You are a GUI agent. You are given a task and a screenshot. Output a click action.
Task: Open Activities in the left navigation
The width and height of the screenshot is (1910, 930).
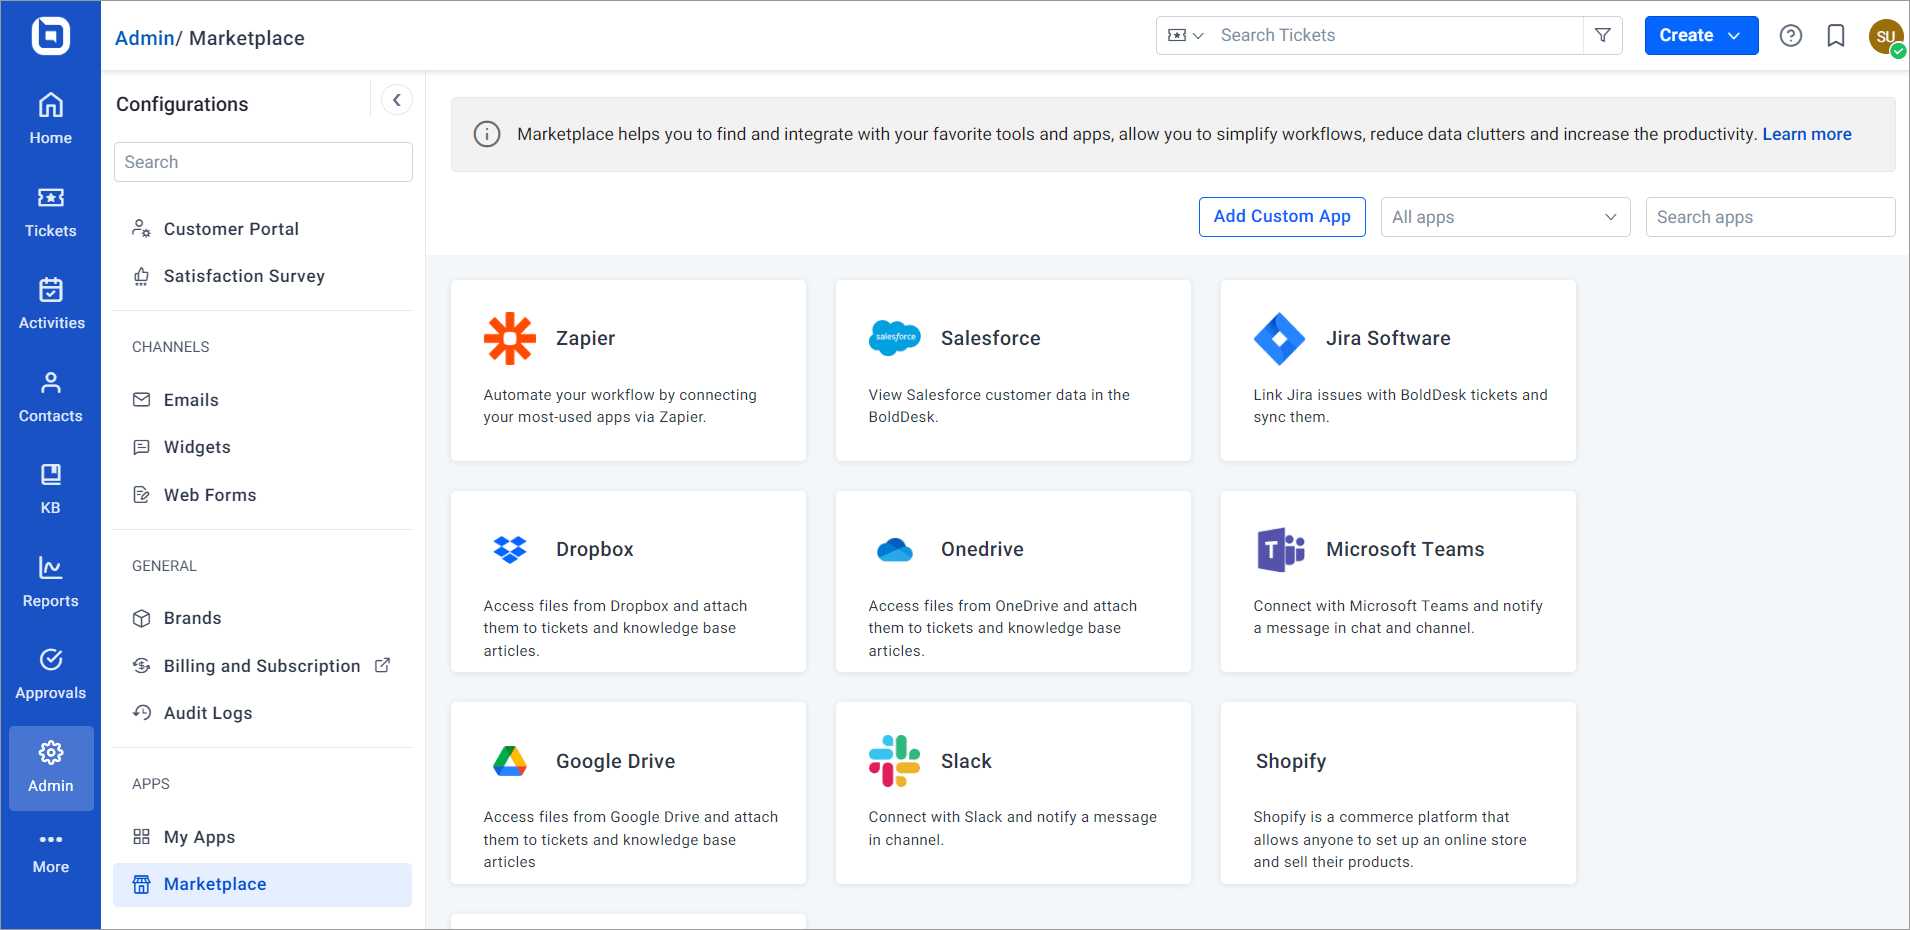tap(50, 304)
